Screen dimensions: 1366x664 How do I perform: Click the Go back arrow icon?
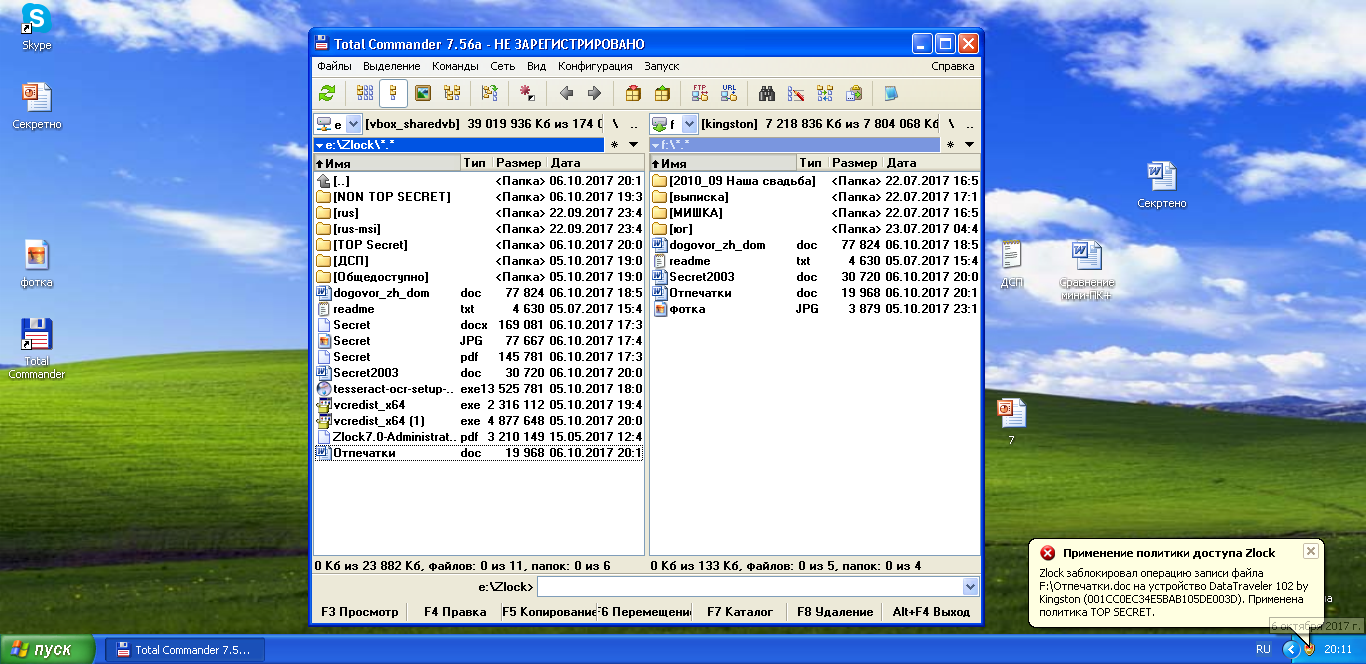coord(566,94)
